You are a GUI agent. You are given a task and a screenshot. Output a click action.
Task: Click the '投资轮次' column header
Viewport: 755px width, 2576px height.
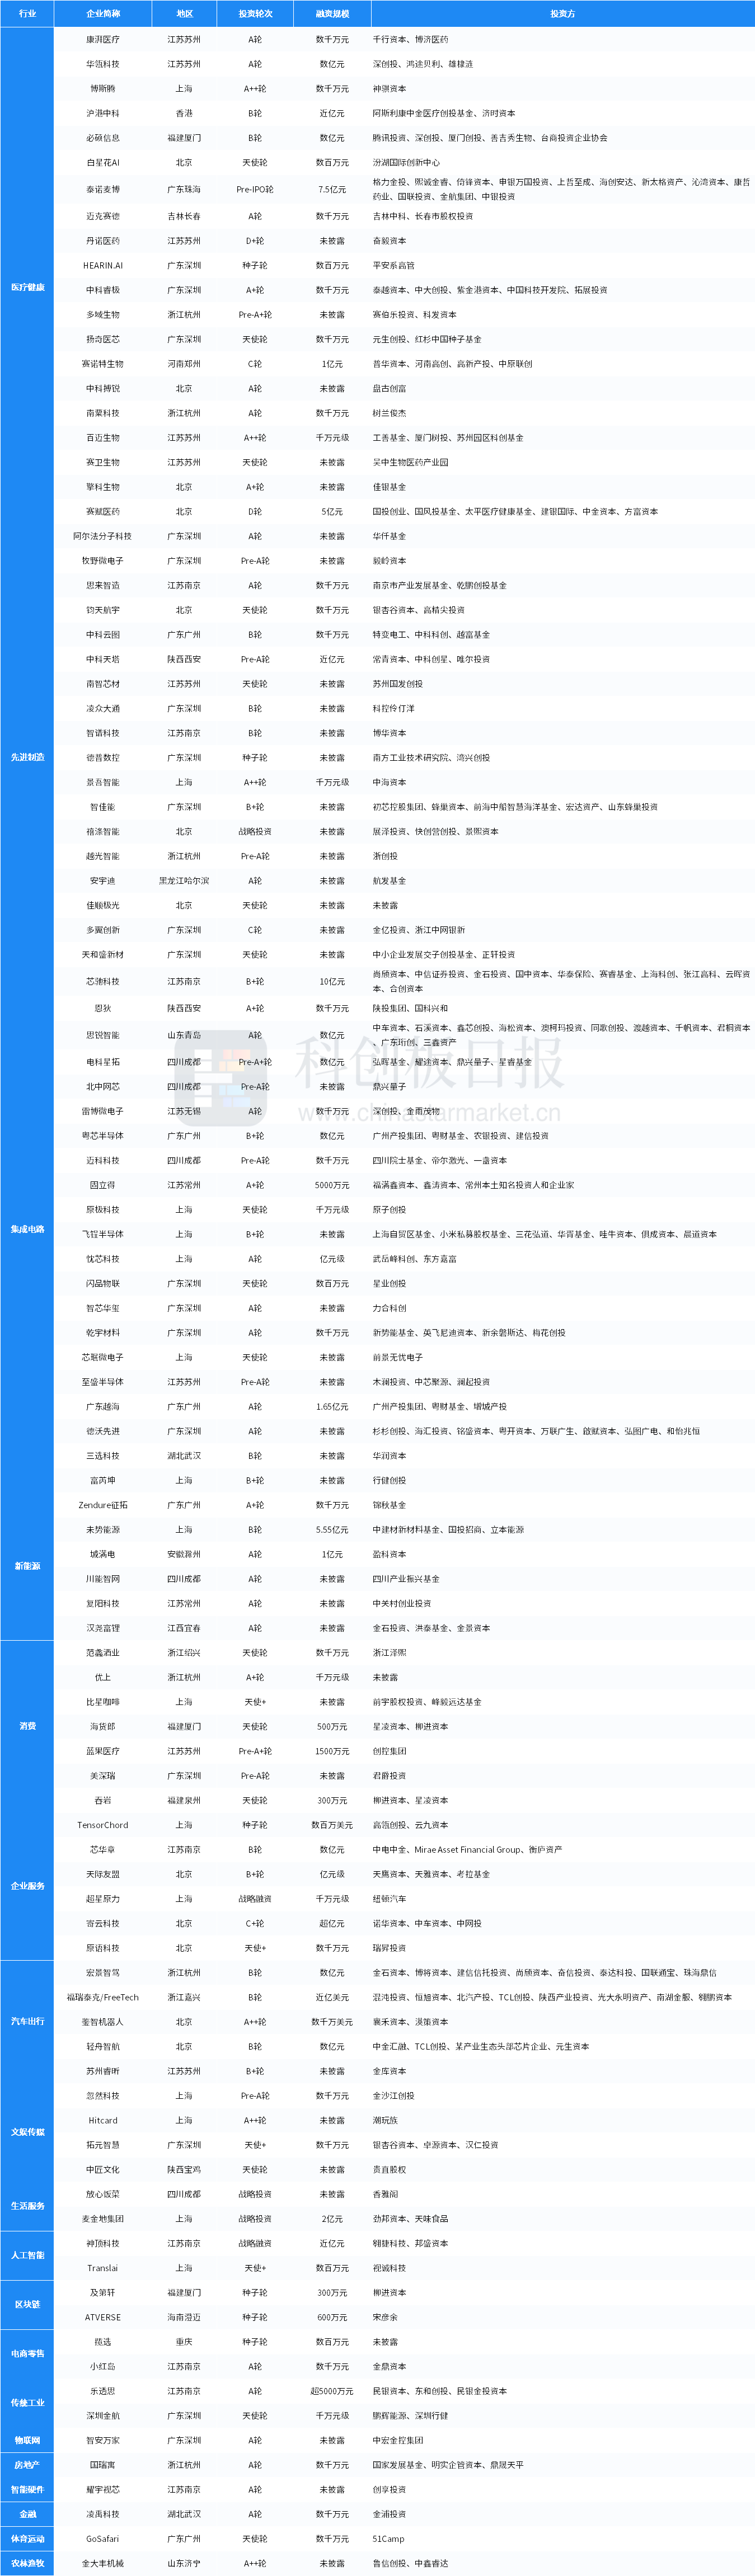click(x=255, y=14)
